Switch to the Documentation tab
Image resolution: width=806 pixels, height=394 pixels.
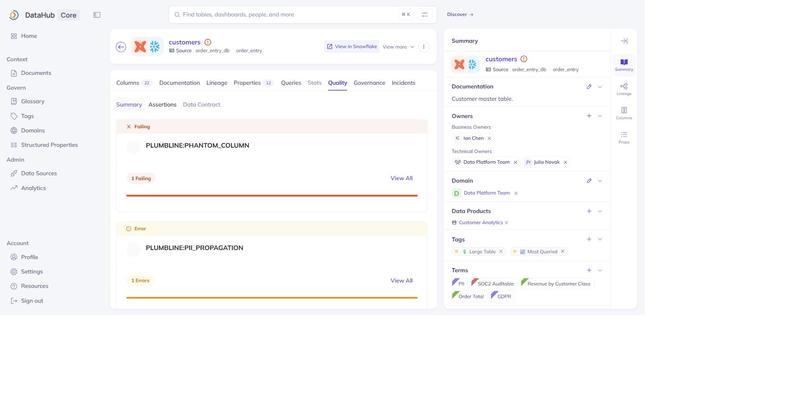pyautogui.click(x=179, y=83)
